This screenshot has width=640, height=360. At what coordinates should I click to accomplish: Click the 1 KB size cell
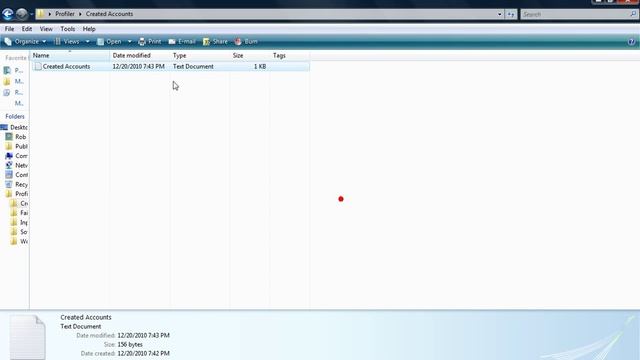(x=260, y=67)
